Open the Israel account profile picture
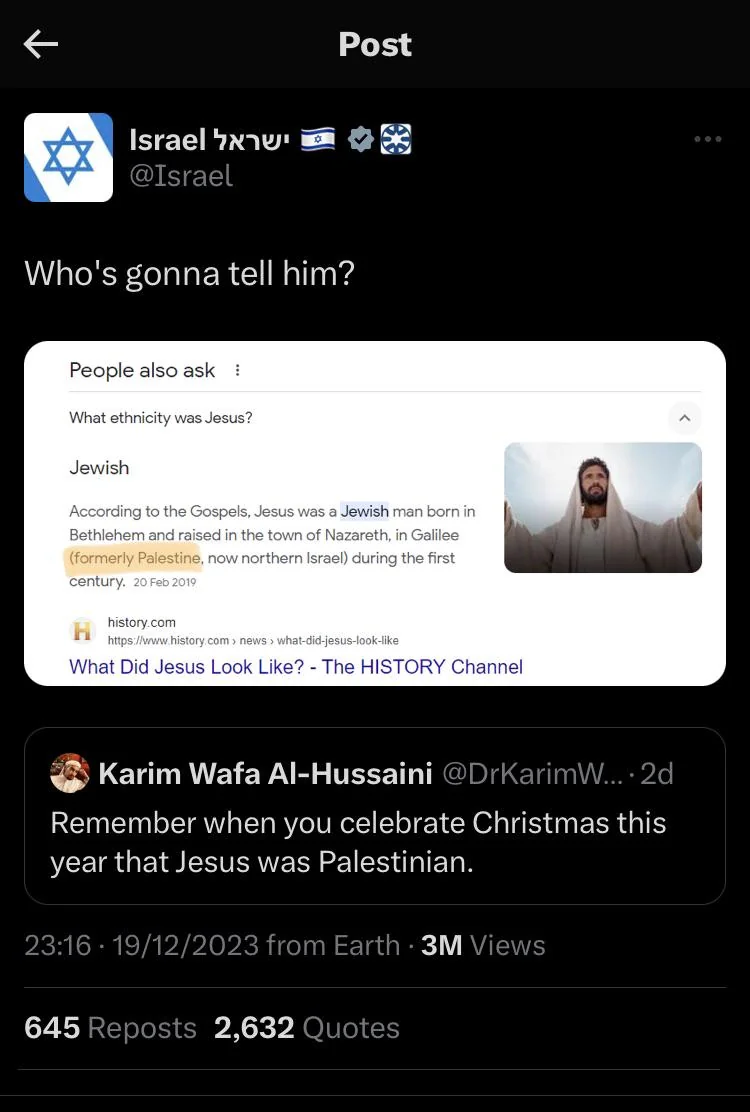The image size is (750, 1112). (68, 157)
